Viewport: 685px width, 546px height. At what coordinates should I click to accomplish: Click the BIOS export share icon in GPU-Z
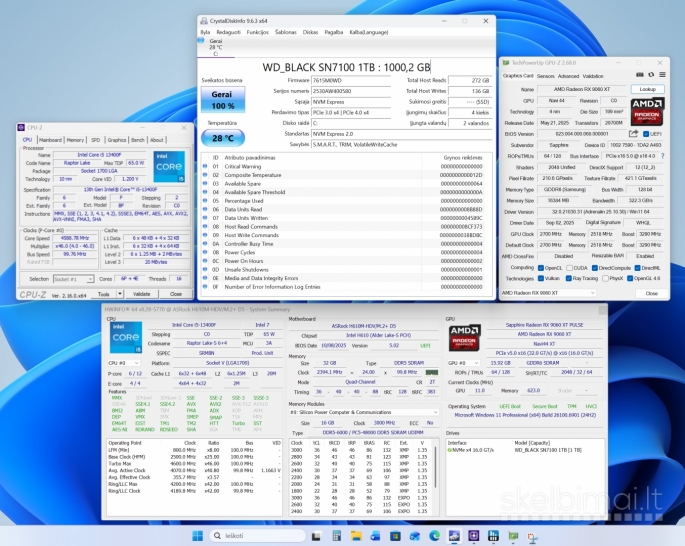(x=633, y=134)
